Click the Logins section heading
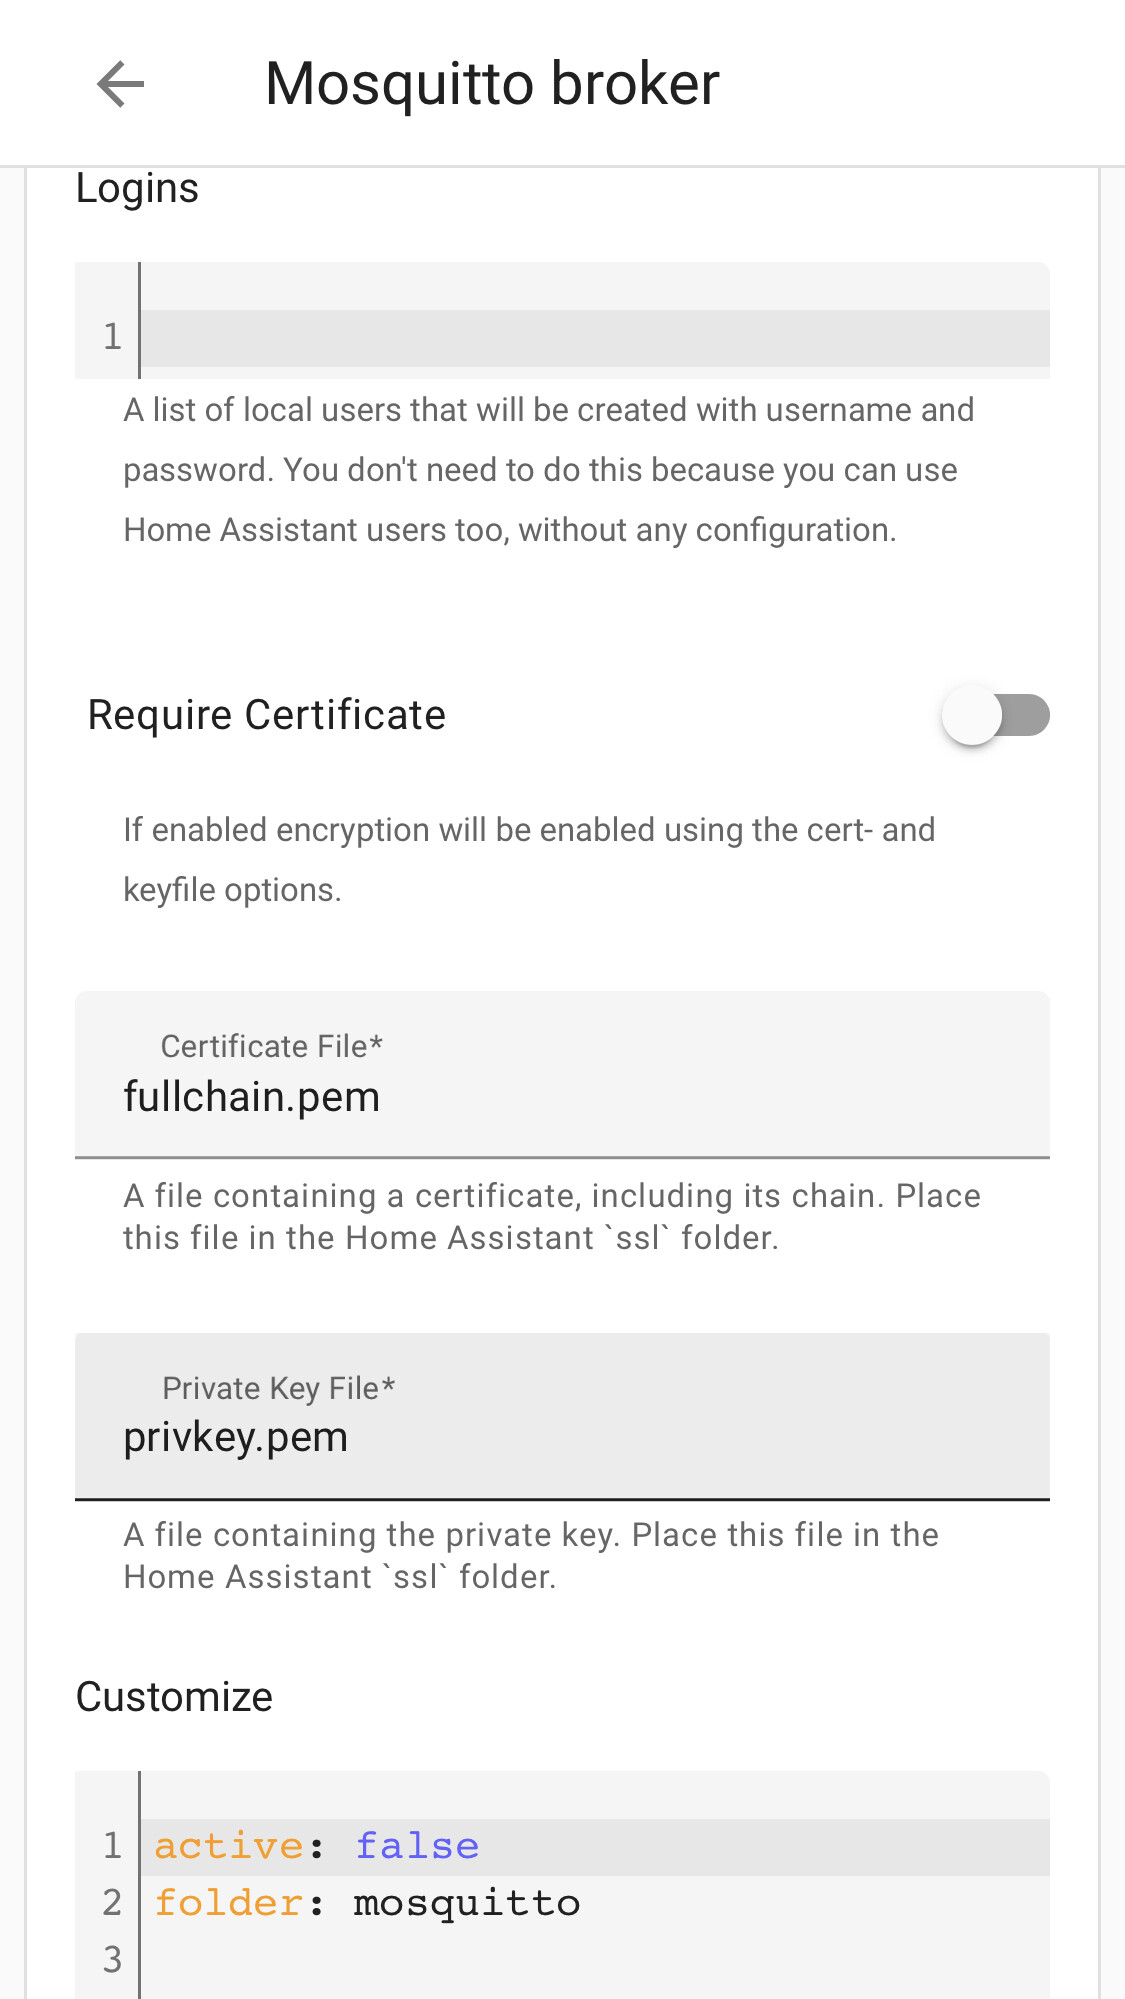The image size is (1125, 1999). click(138, 187)
